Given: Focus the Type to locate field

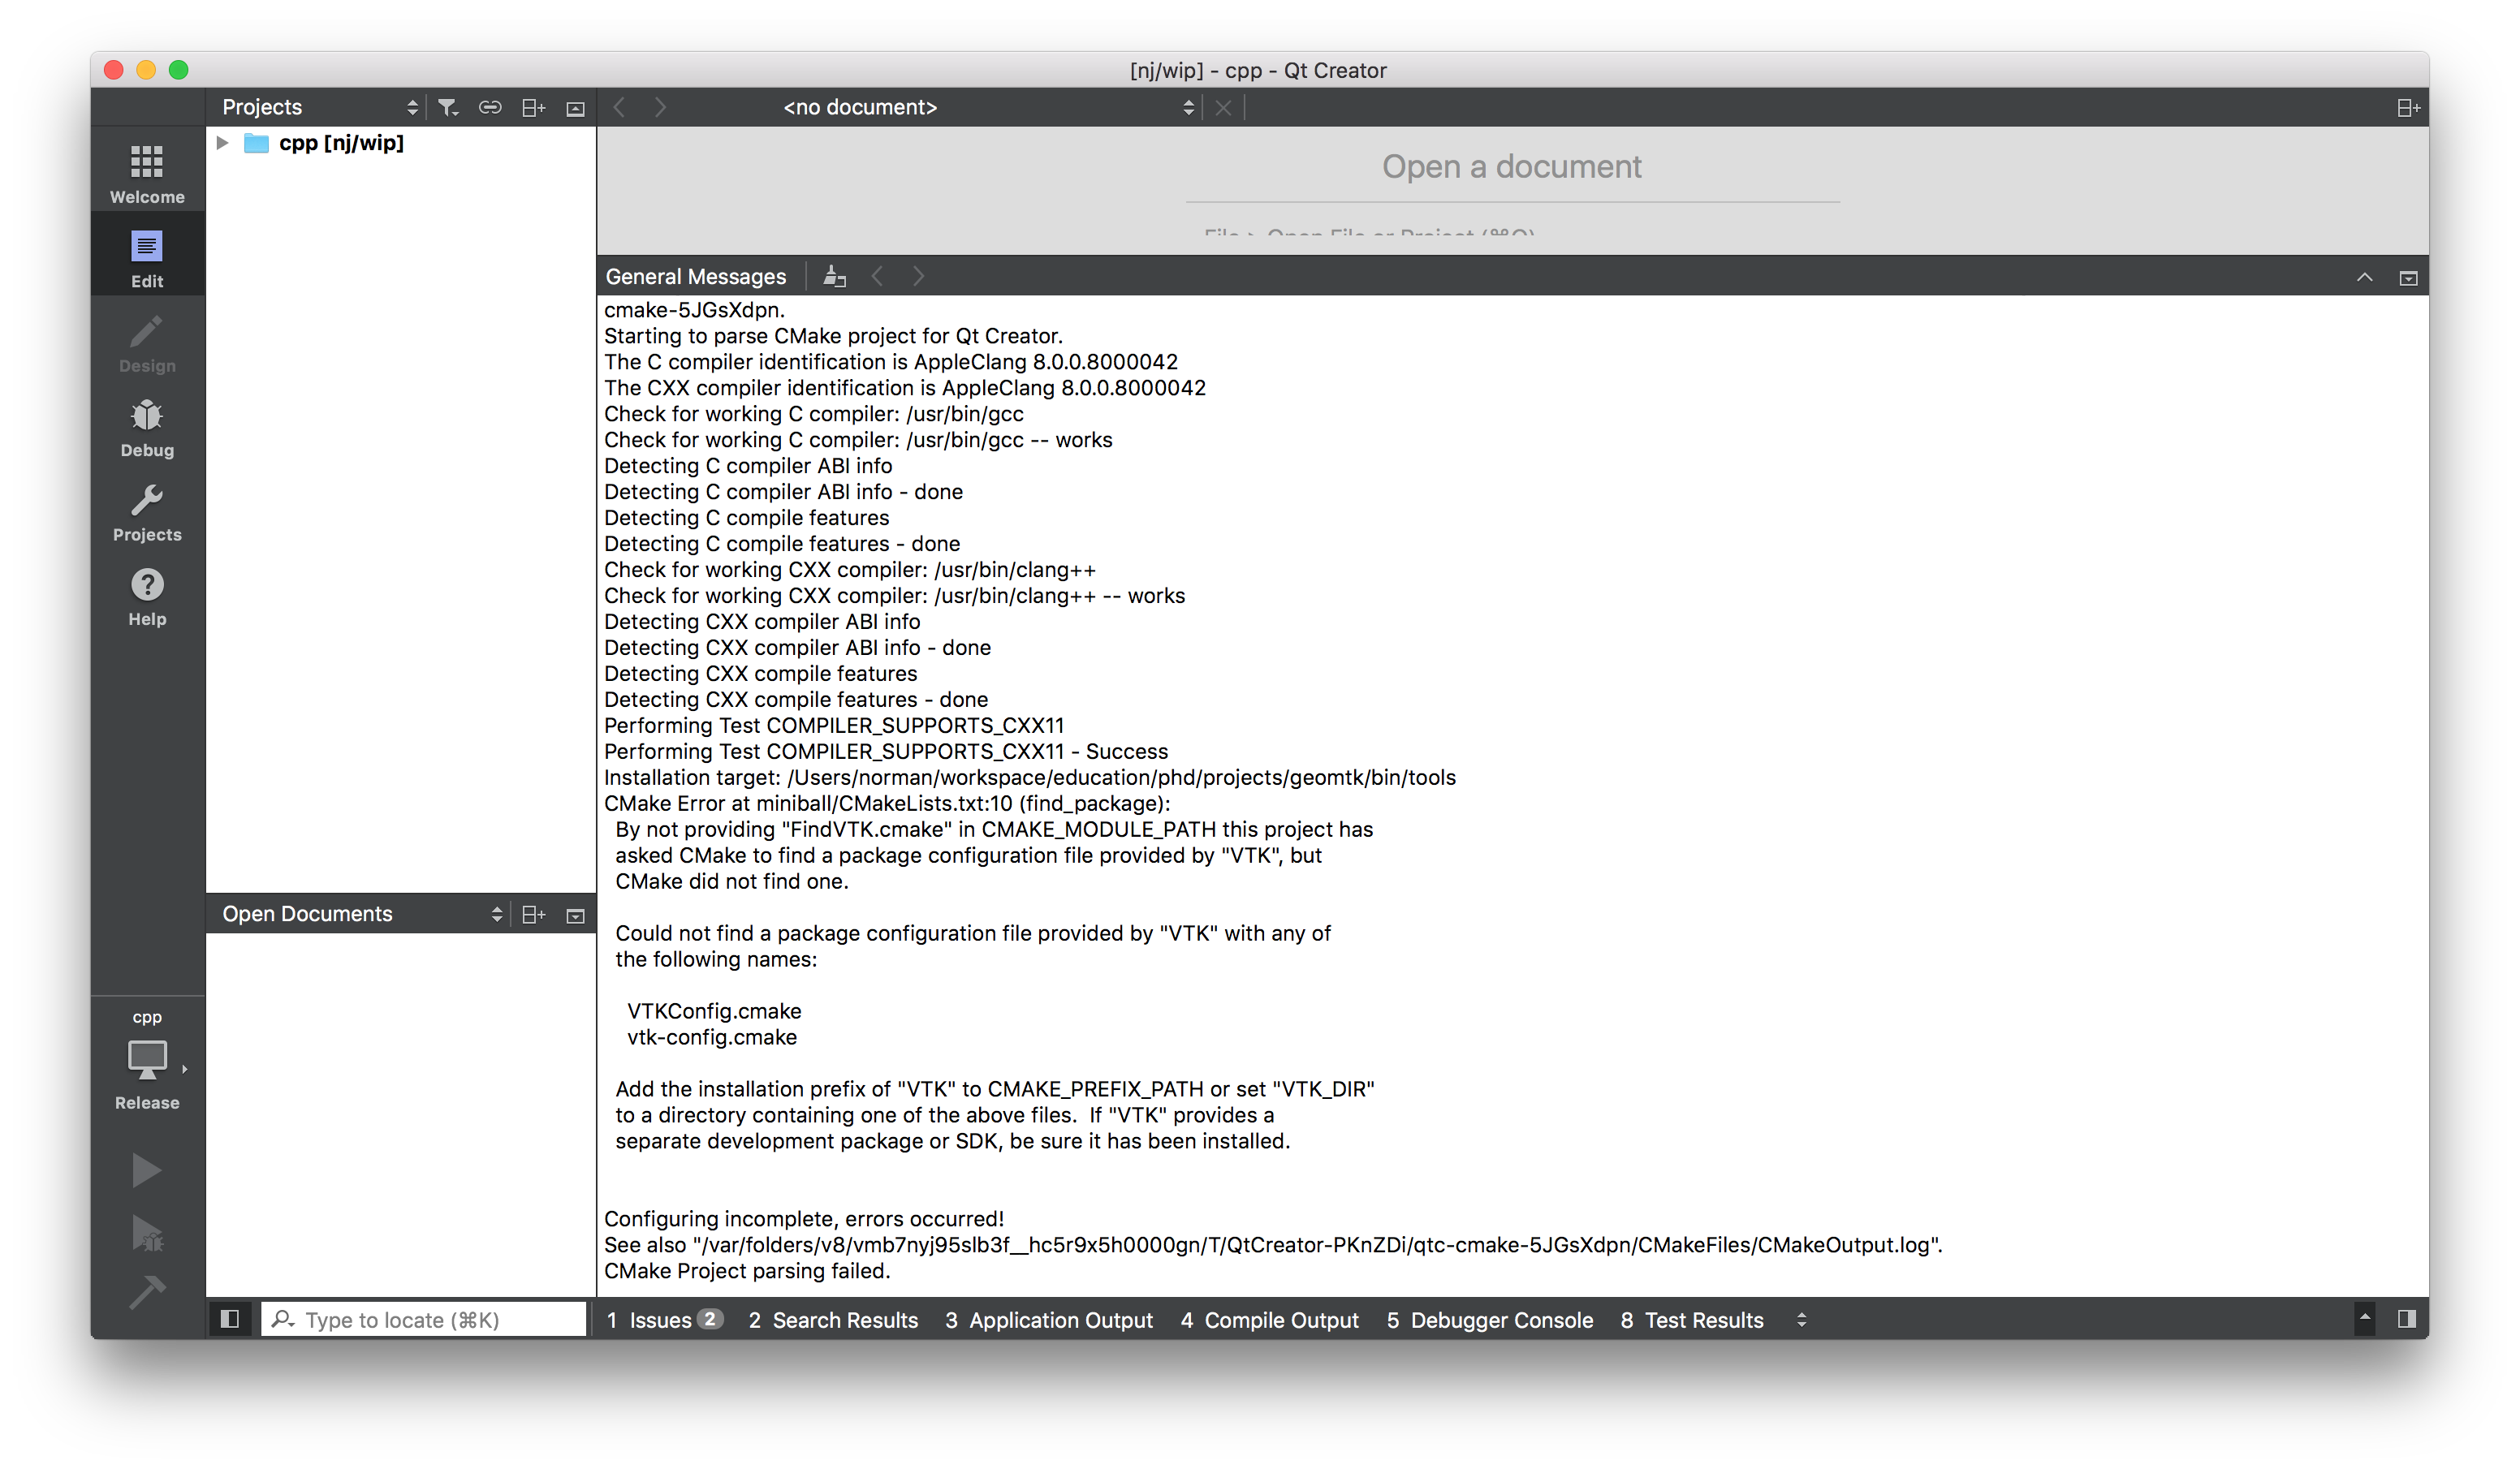Looking at the screenshot, I should (x=424, y=1320).
